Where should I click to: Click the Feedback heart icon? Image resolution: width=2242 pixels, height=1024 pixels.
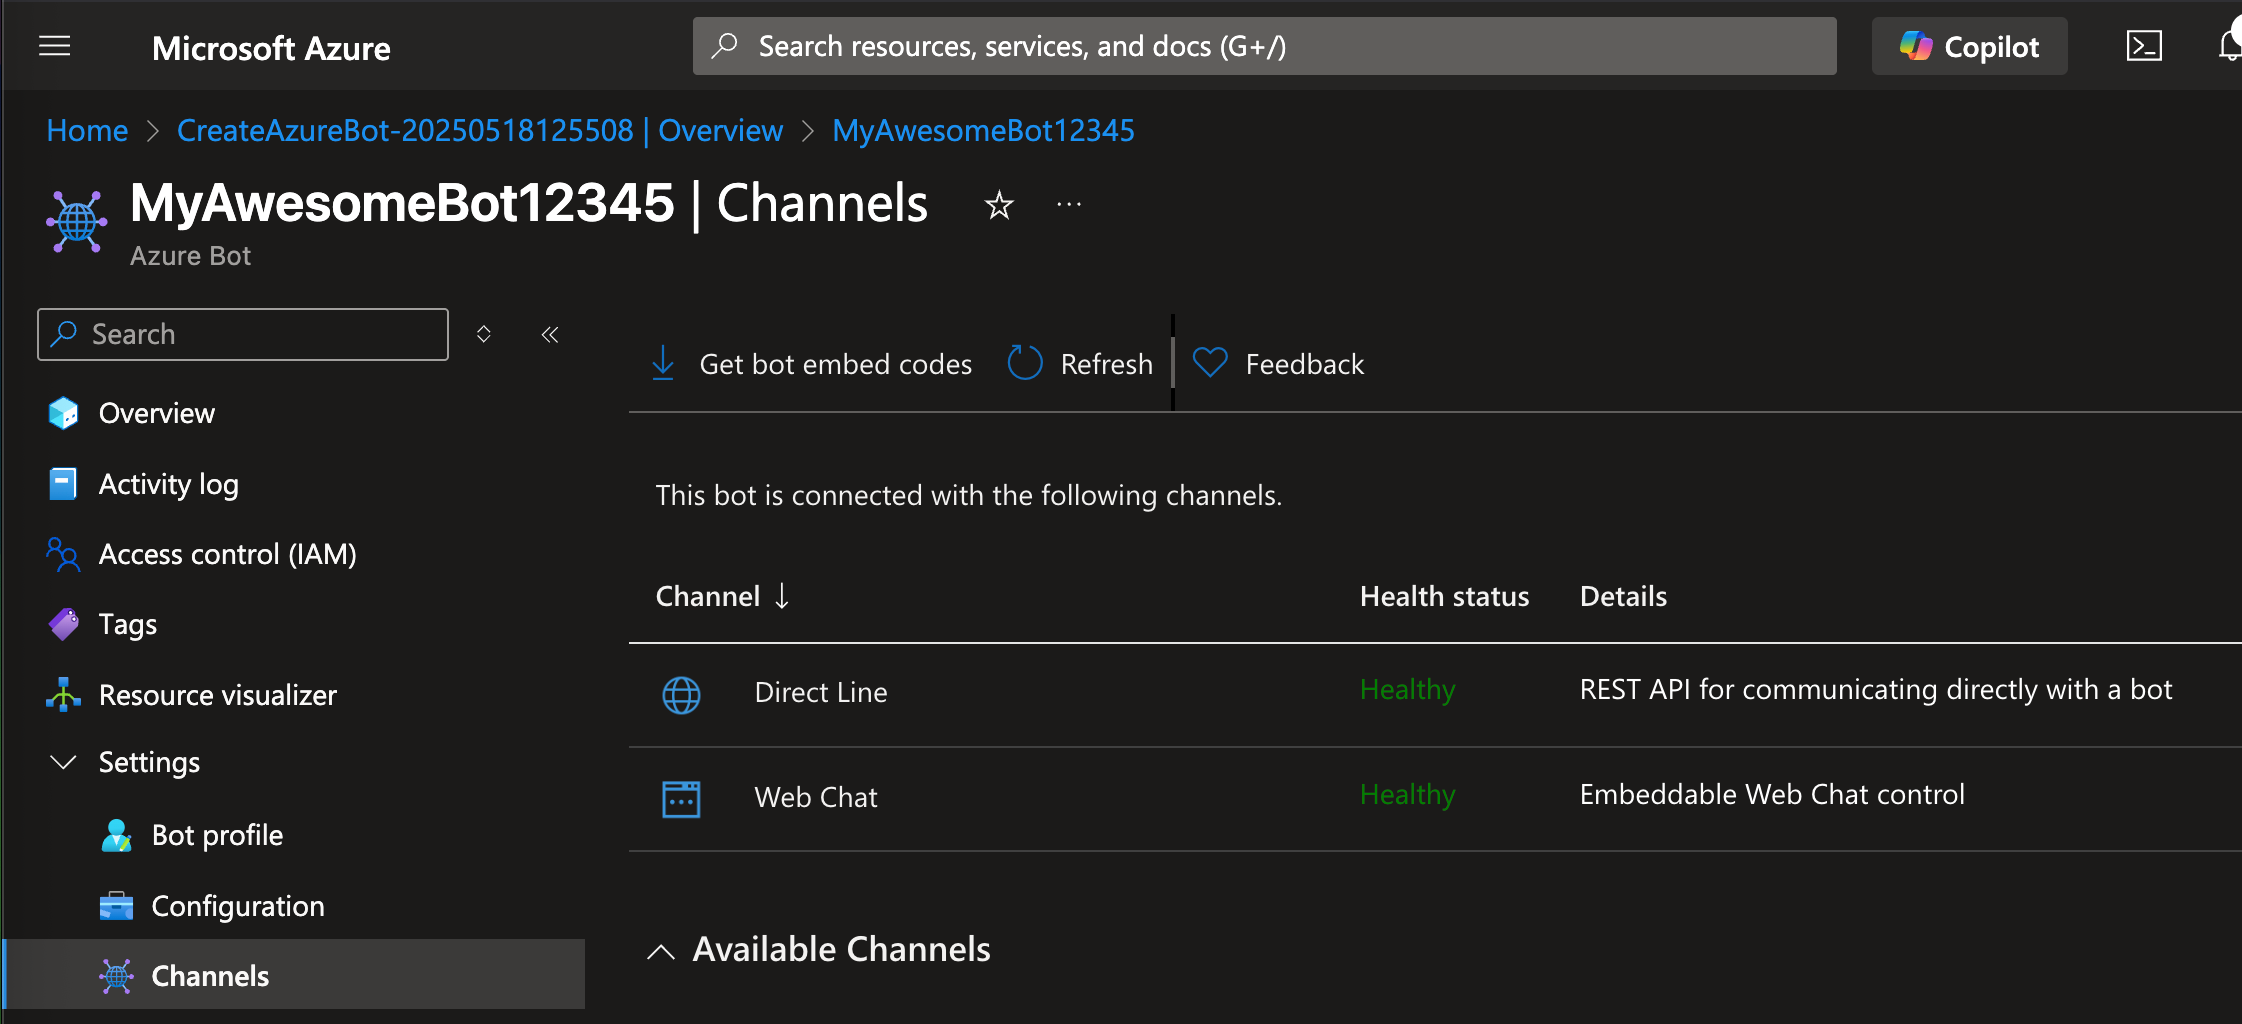tap(1210, 362)
